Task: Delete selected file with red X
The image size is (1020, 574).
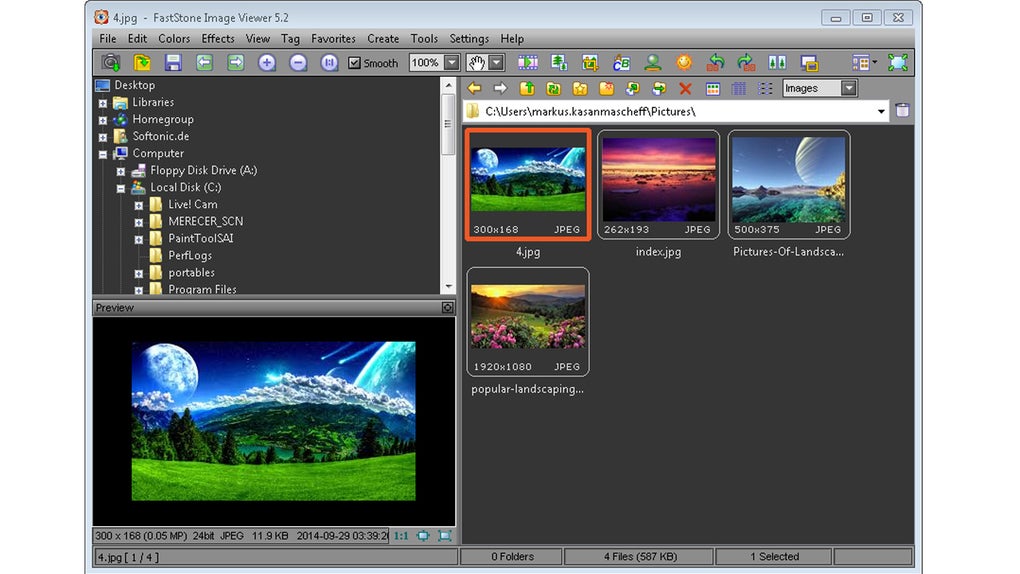Action: 685,88
